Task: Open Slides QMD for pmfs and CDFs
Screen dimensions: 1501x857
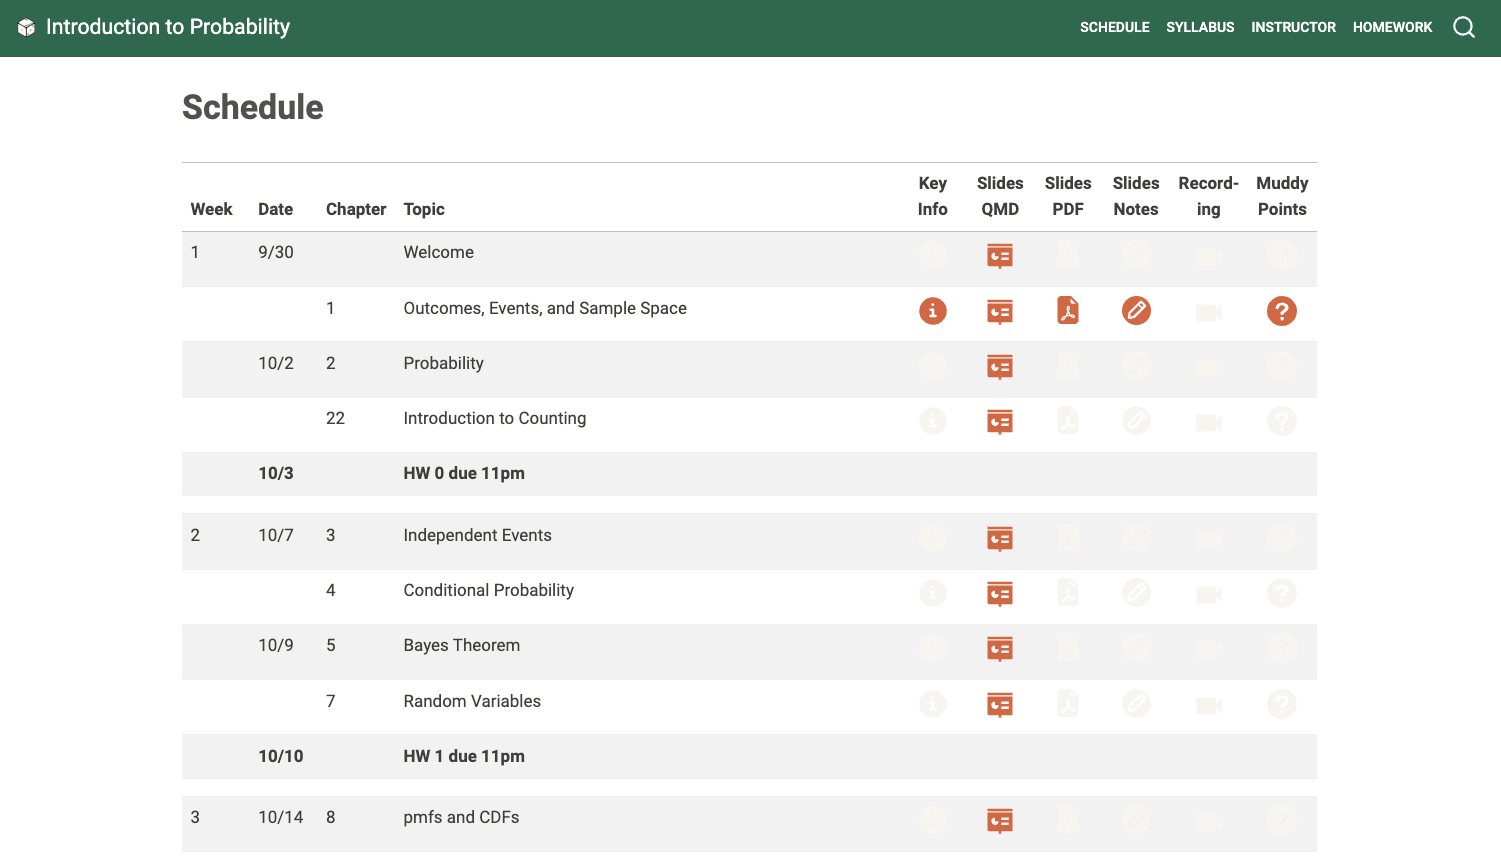Action: [x=1000, y=821]
